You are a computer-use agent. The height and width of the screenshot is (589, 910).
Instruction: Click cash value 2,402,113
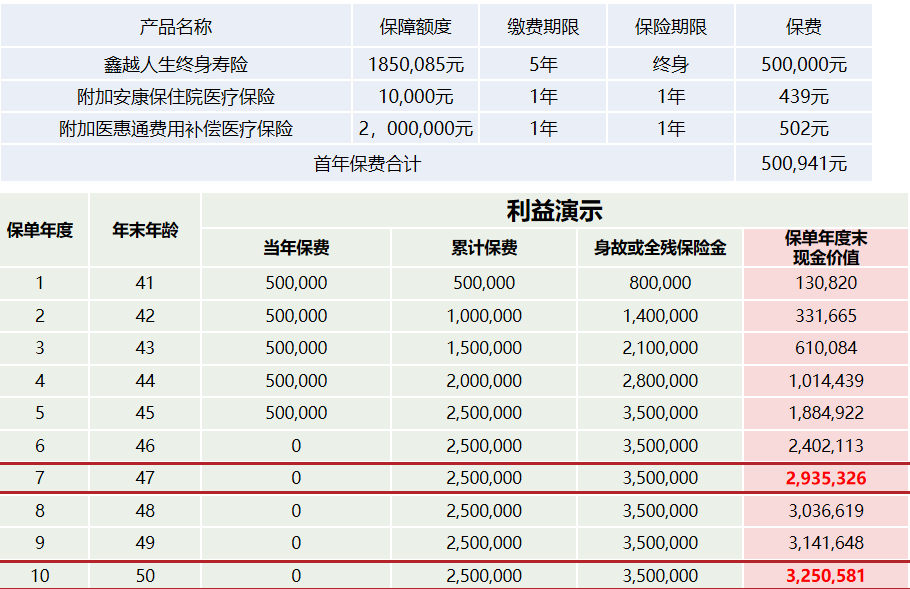826,446
